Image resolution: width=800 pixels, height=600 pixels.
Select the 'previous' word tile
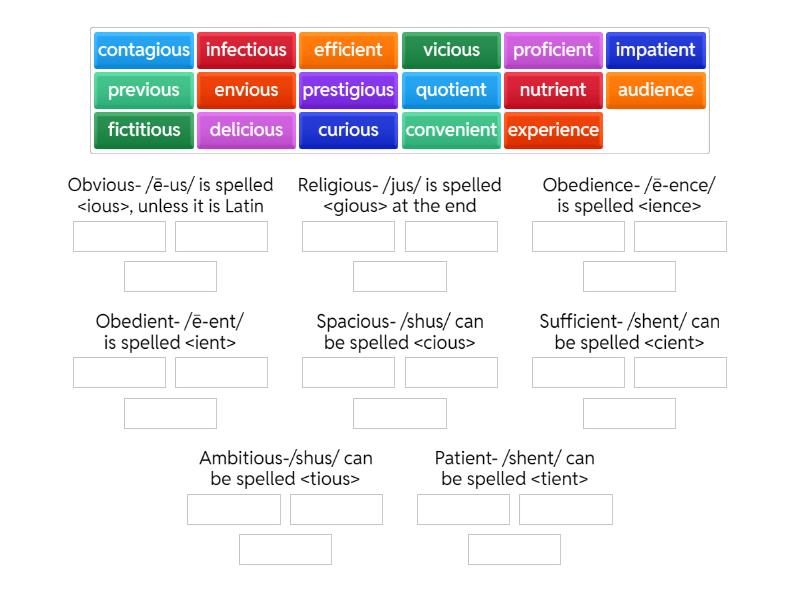[144, 90]
